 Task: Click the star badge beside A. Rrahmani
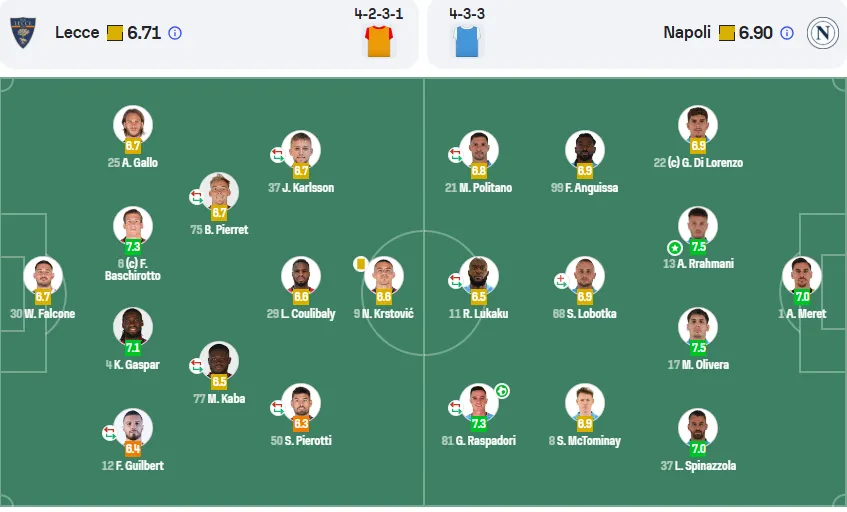pos(674,248)
